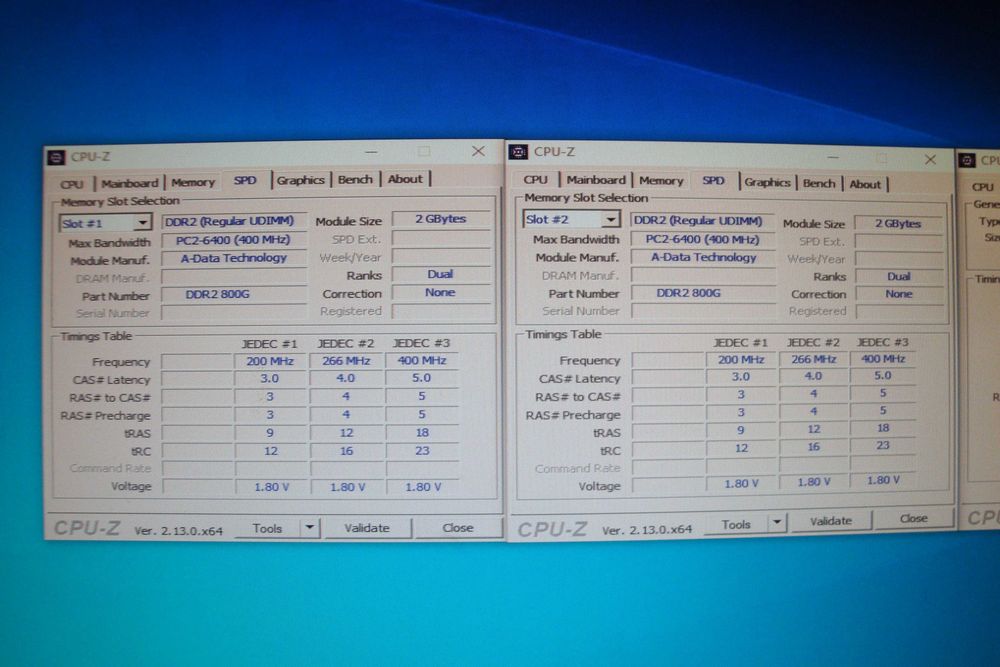Viewport: 1000px width, 667px height.
Task: Click empty DRAM Manuf. field in Slot #1 window
Action: pos(233,277)
